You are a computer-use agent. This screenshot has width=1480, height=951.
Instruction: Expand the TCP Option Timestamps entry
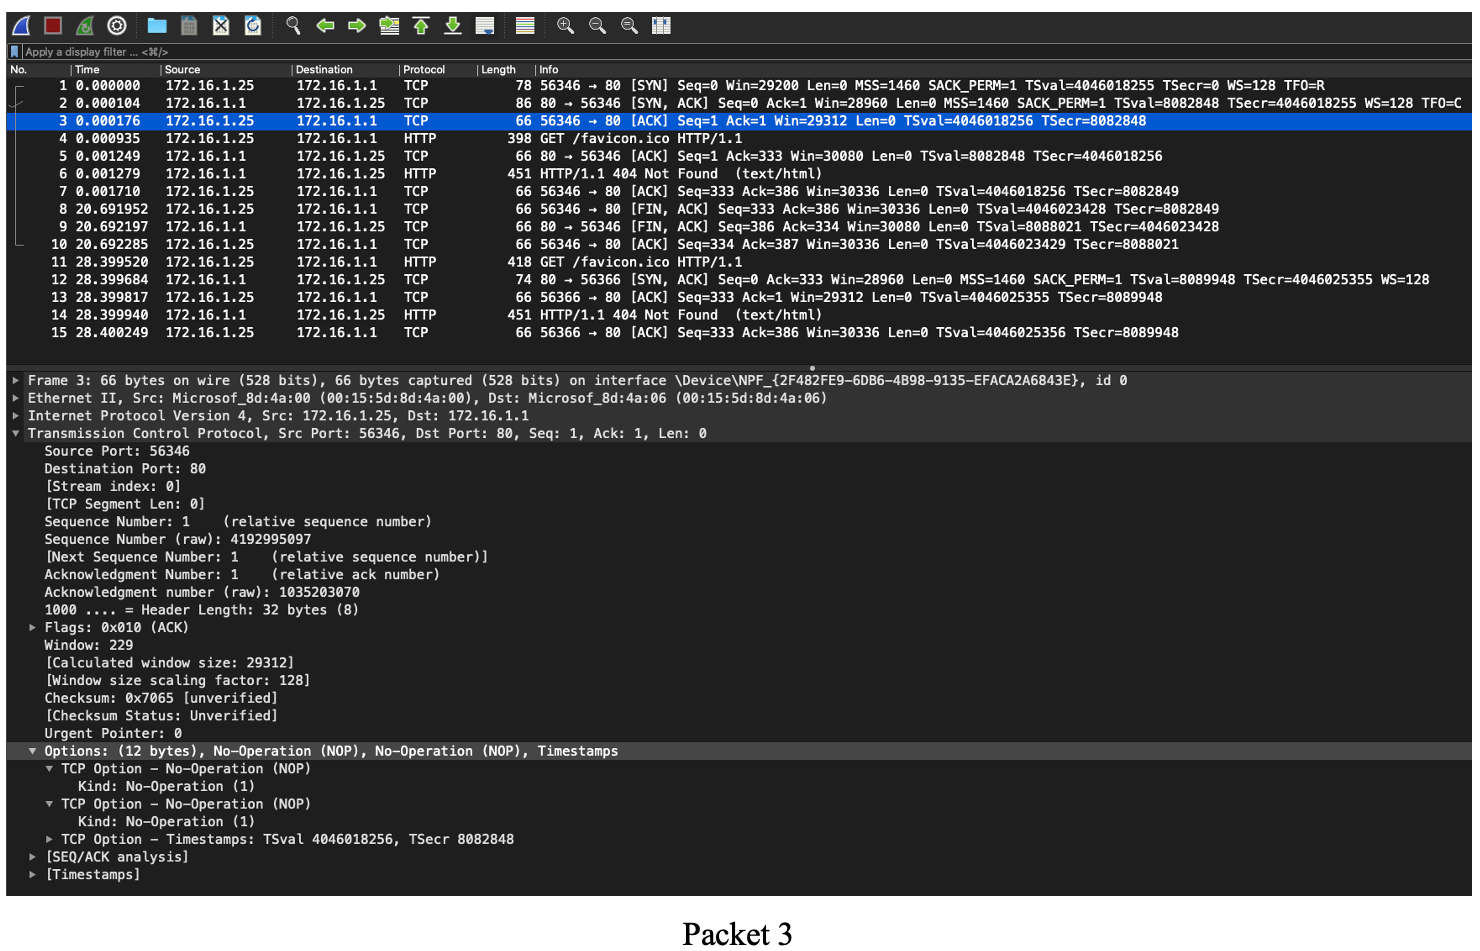pyautogui.click(x=49, y=839)
